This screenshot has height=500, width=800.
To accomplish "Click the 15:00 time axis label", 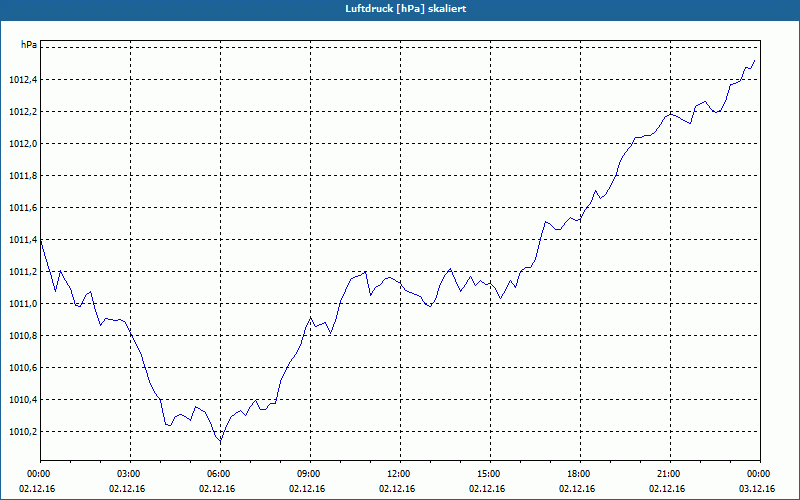I will 490,474.
